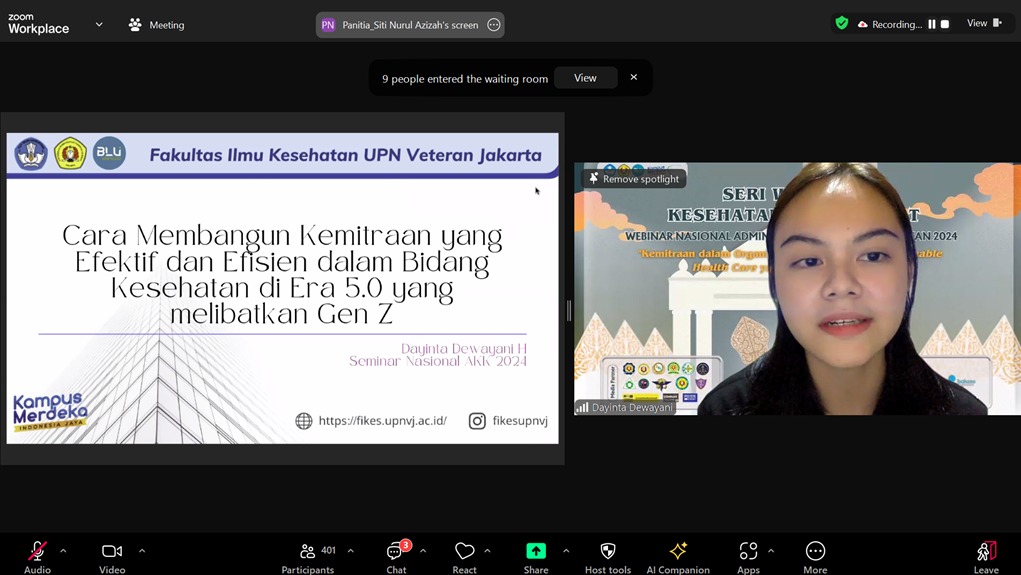Open the React emoji menu

[464, 551]
